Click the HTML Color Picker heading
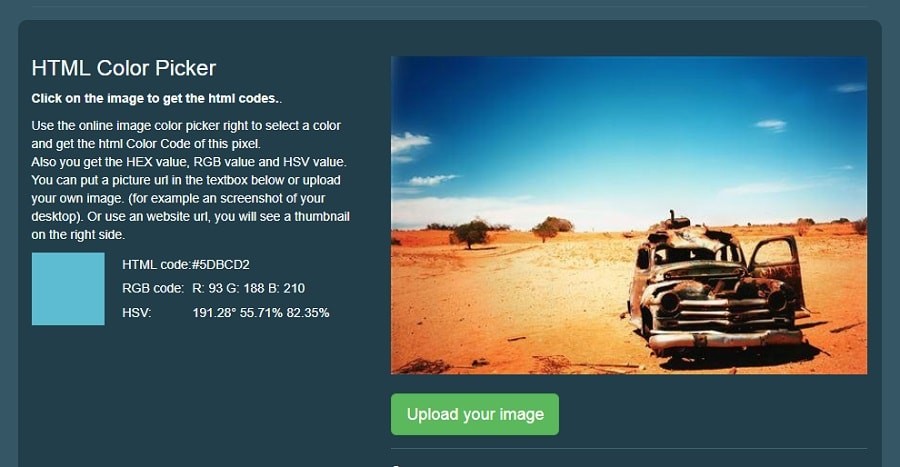 coord(123,68)
